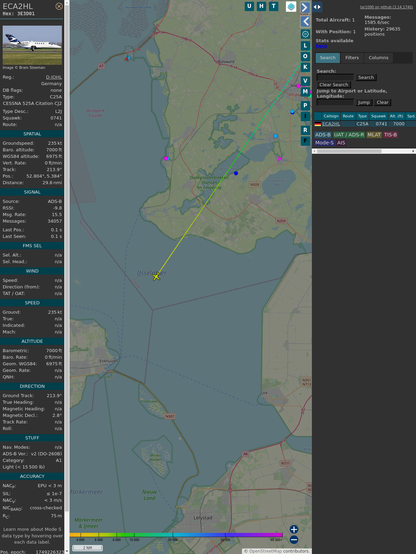Click the SPATIAL section header

[32, 134]
